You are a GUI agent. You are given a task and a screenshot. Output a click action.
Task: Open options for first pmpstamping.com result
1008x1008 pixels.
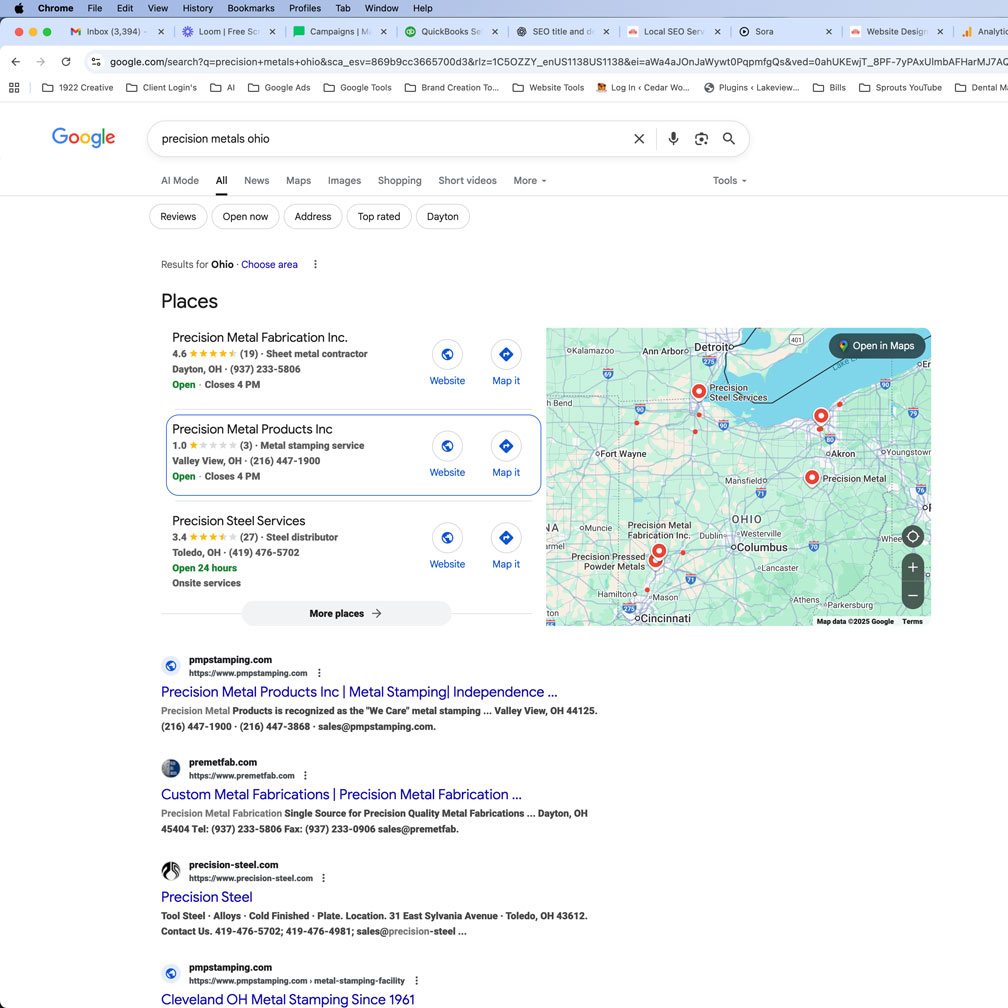(x=320, y=673)
